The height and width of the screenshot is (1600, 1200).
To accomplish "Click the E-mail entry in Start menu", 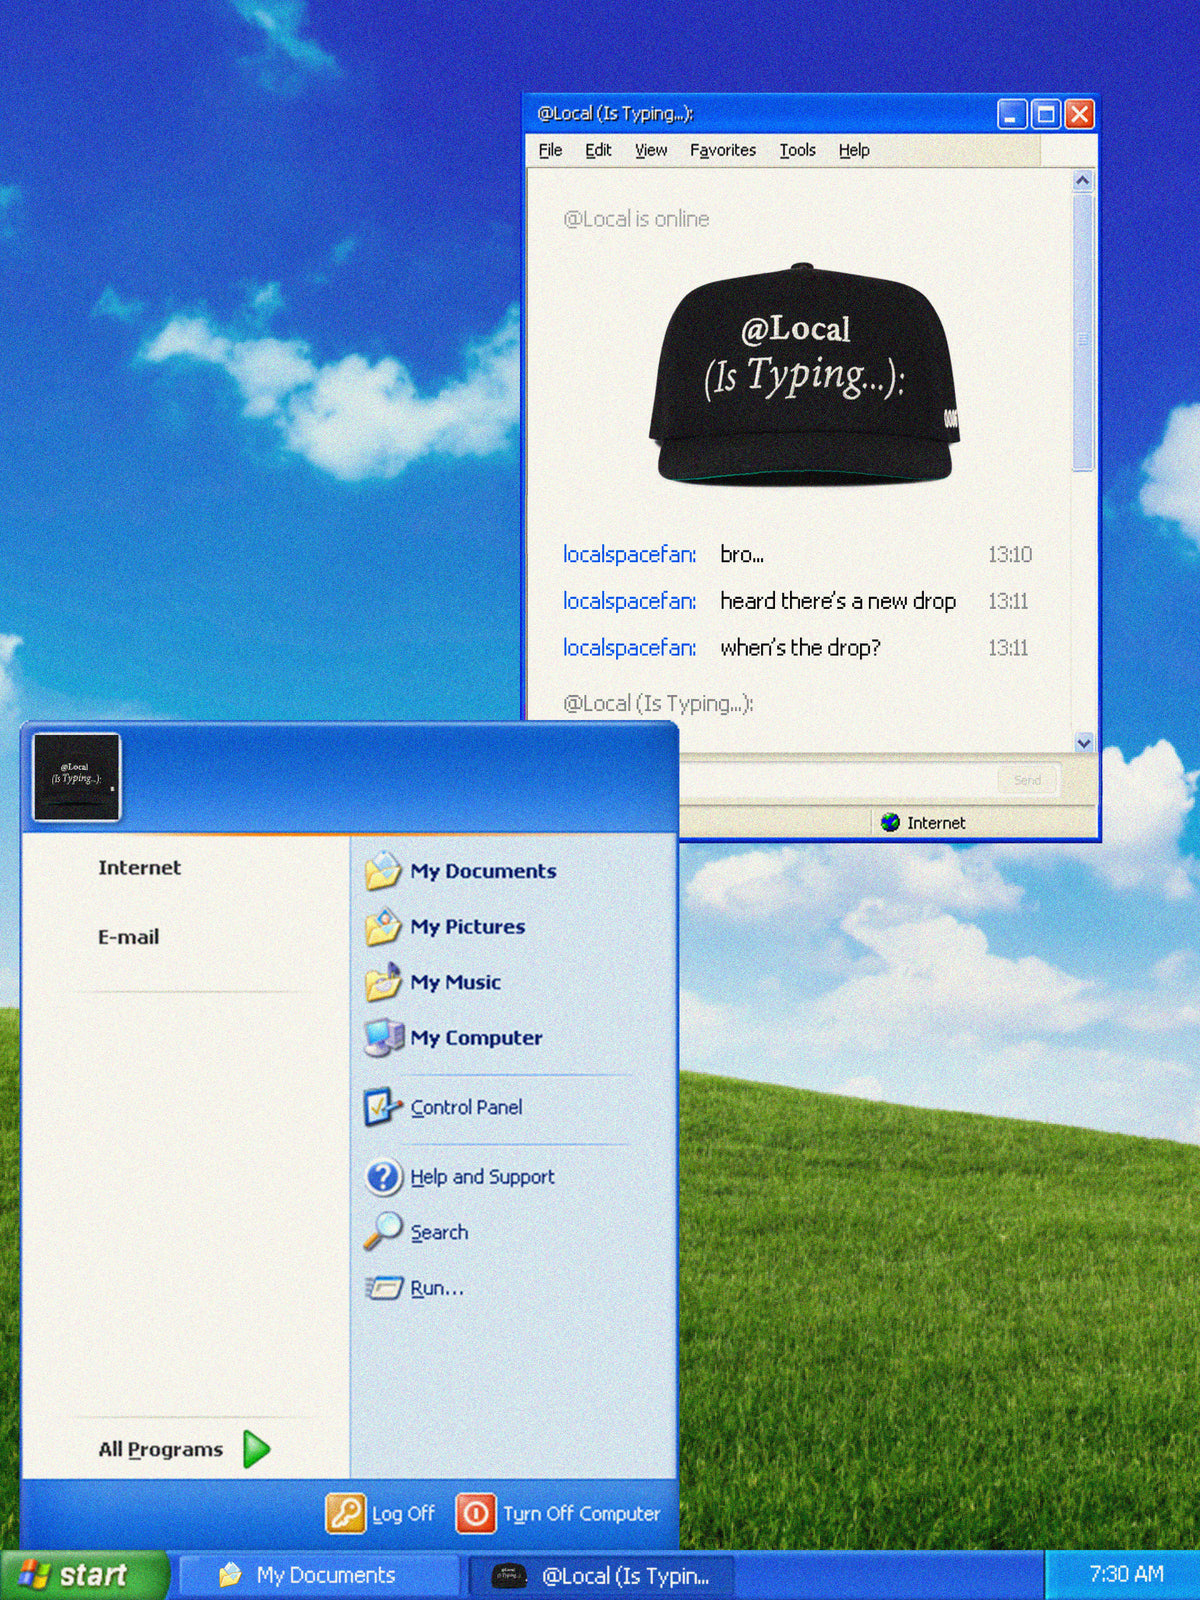I will point(128,937).
